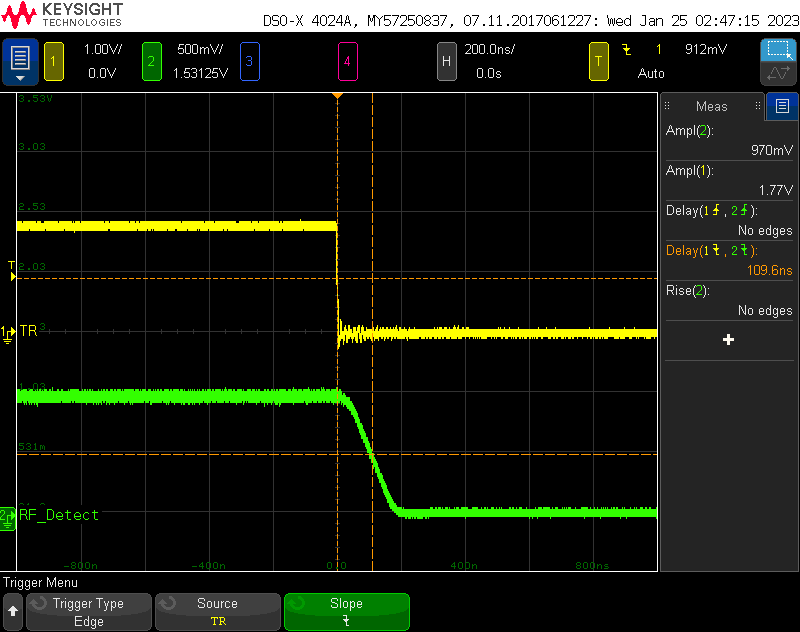
Task: Click horizontal delay 0.0s value
Action: point(489,73)
